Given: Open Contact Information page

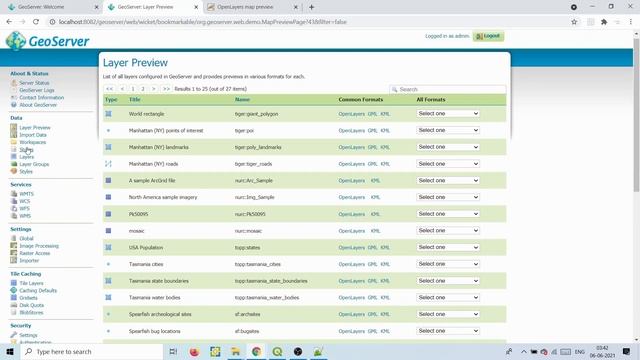Looking at the screenshot, I should pos(42,98).
